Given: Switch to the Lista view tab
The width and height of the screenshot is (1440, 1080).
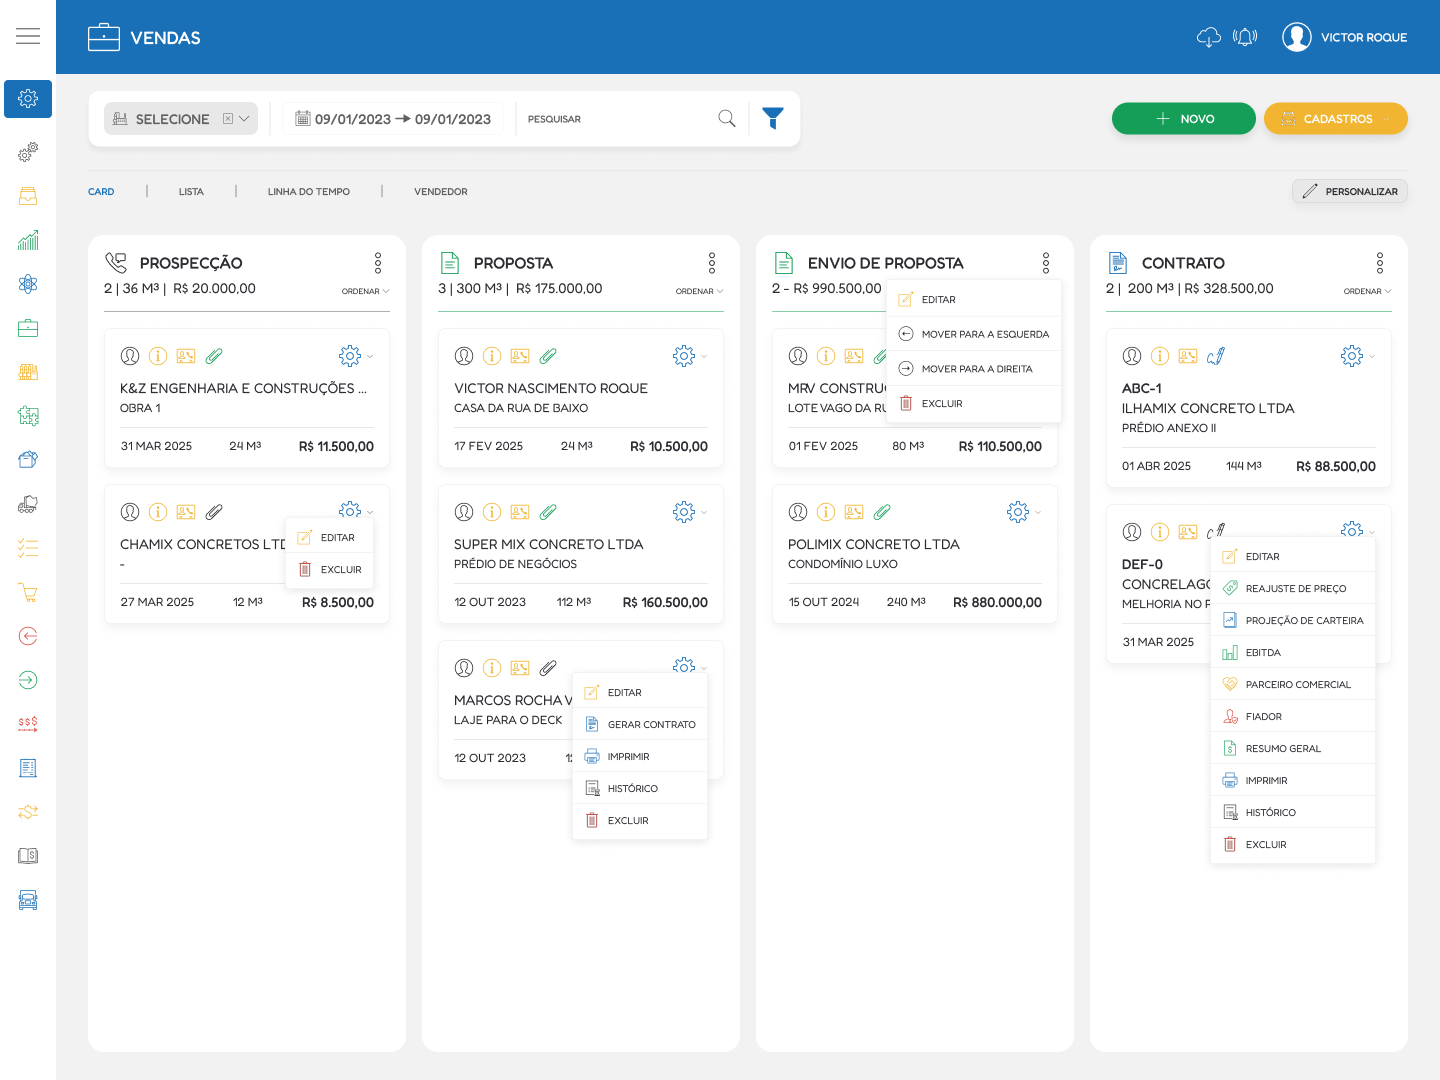Looking at the screenshot, I should click(191, 192).
